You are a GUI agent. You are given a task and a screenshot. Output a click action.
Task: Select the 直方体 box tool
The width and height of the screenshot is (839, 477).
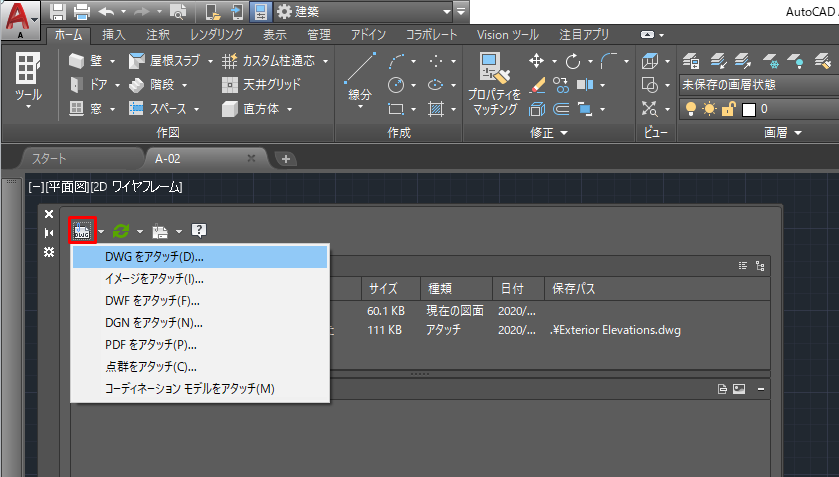250,109
